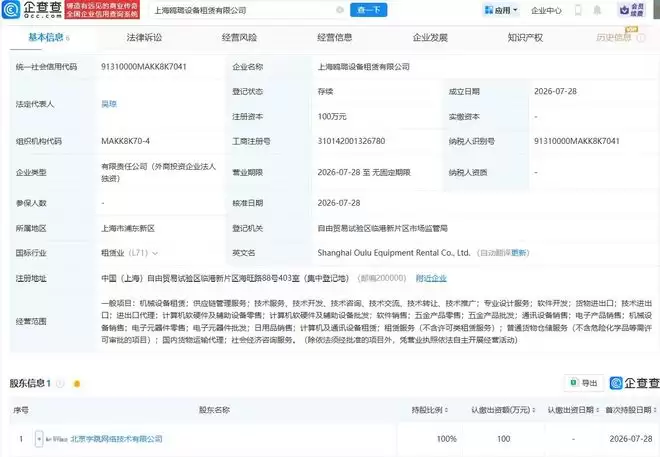This screenshot has height=457, width=660.
Task: Click the 上海市浦东新区 region value
Action: [128, 228]
